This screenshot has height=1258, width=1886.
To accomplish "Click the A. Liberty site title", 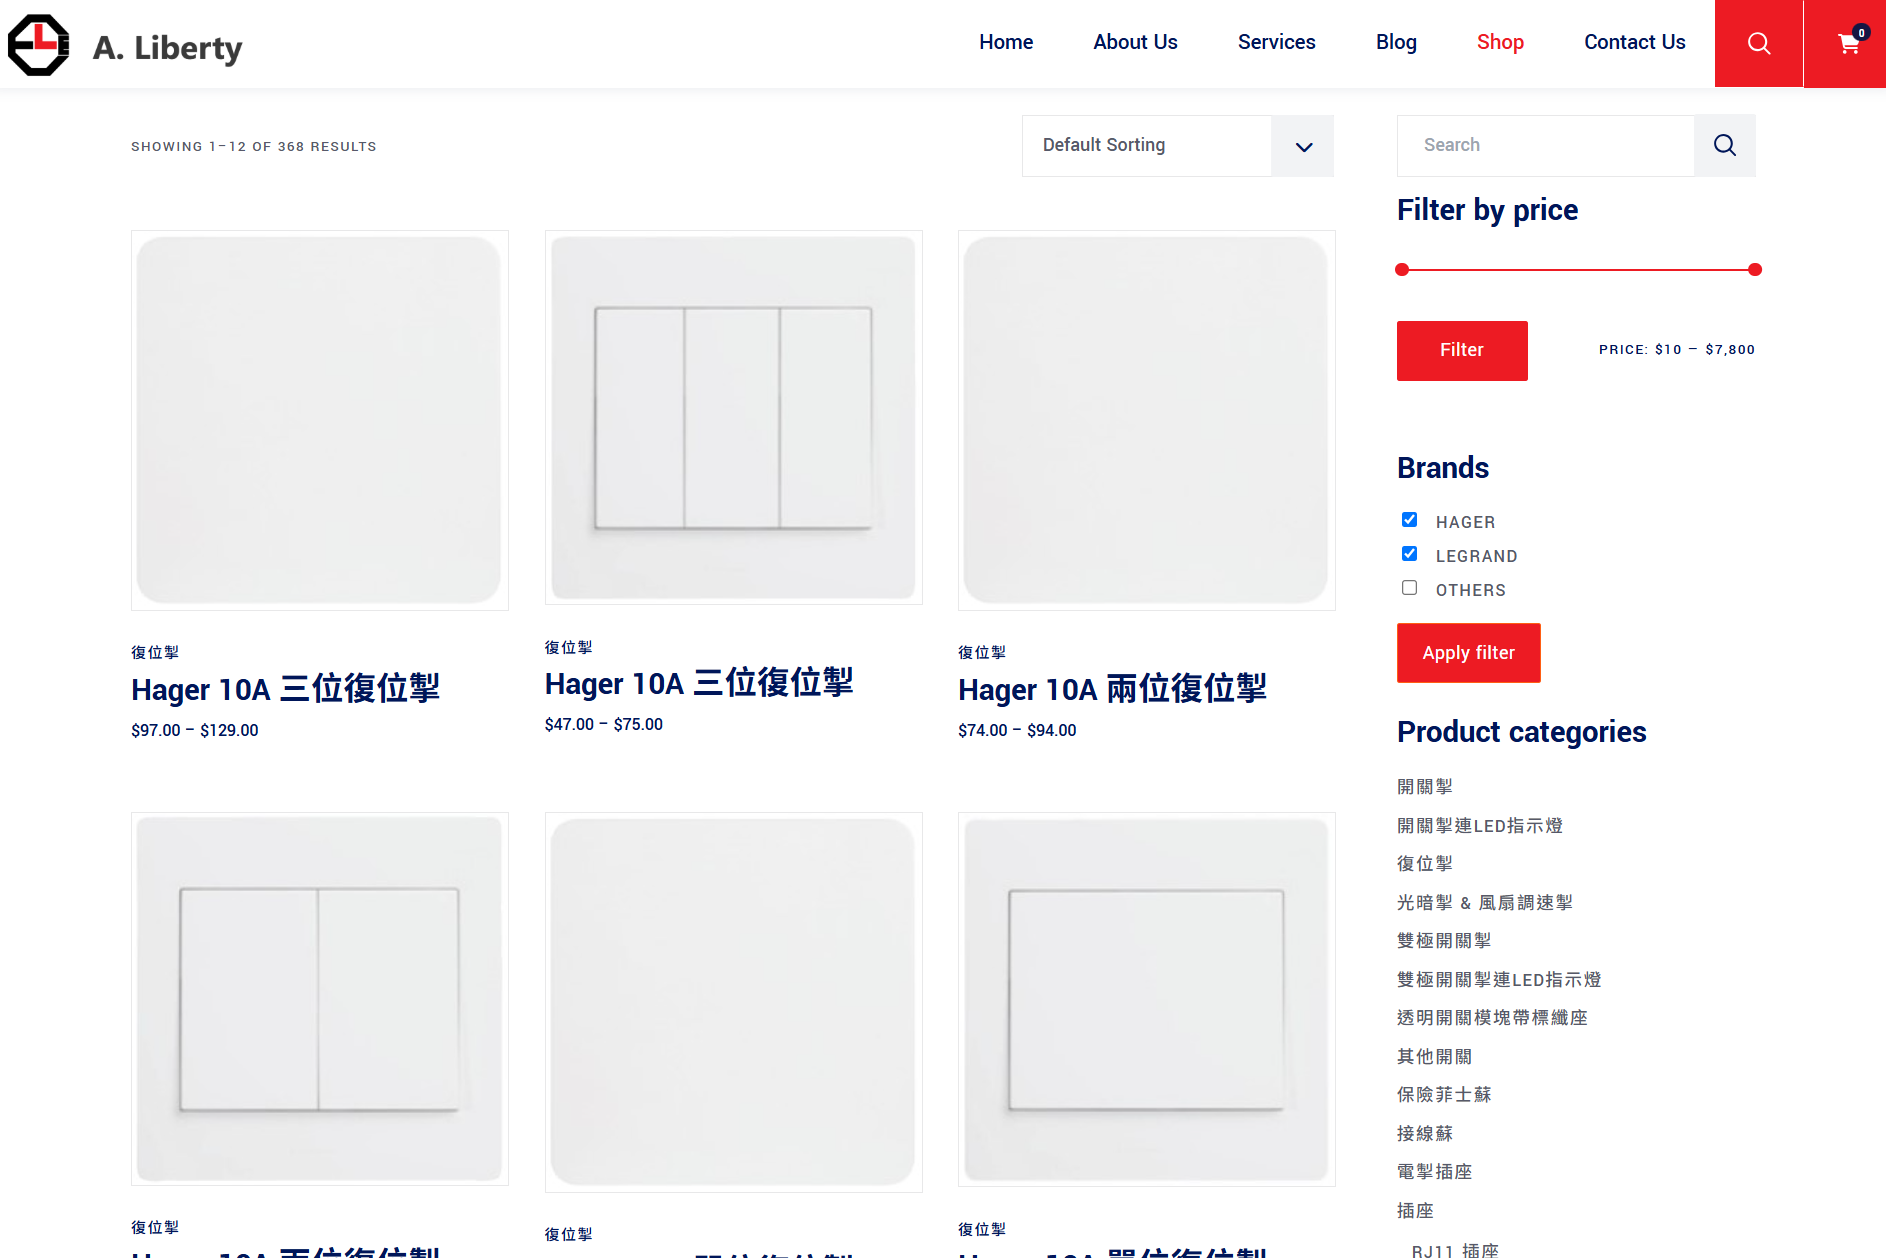I will pyautogui.click(x=168, y=48).
